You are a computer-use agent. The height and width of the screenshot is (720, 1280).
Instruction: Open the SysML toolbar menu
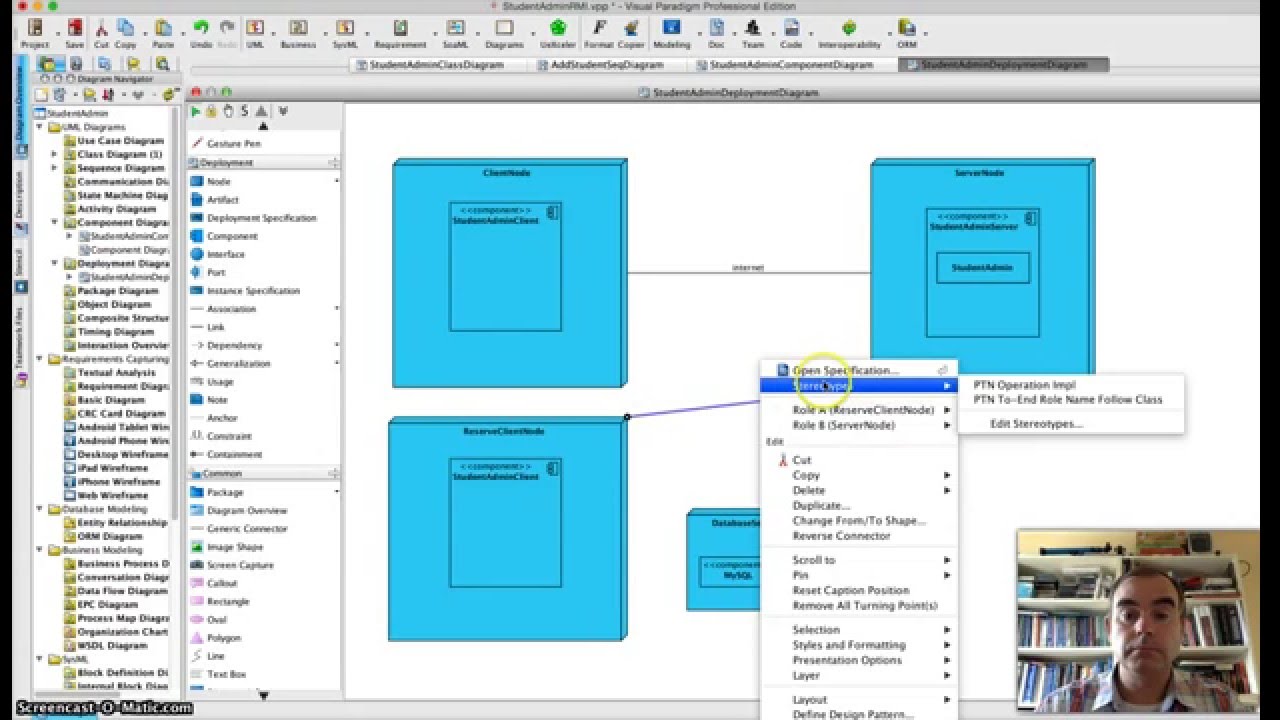[345, 33]
